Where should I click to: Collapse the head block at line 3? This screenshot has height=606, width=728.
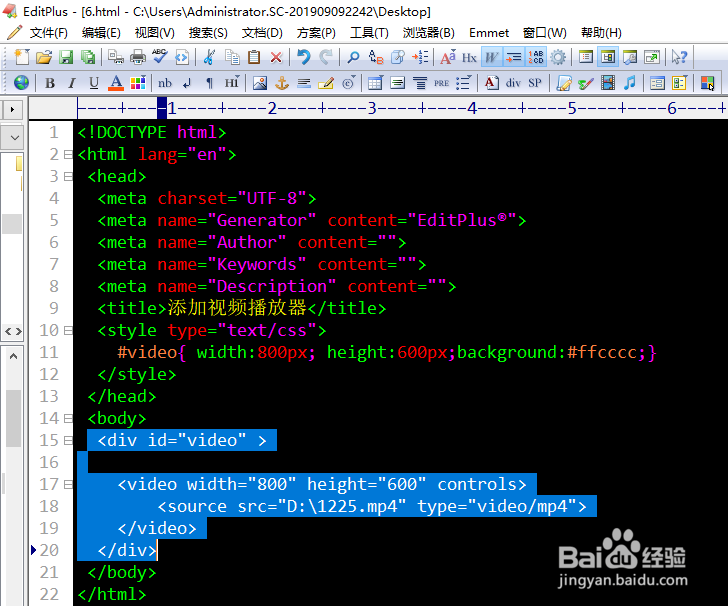point(68,176)
